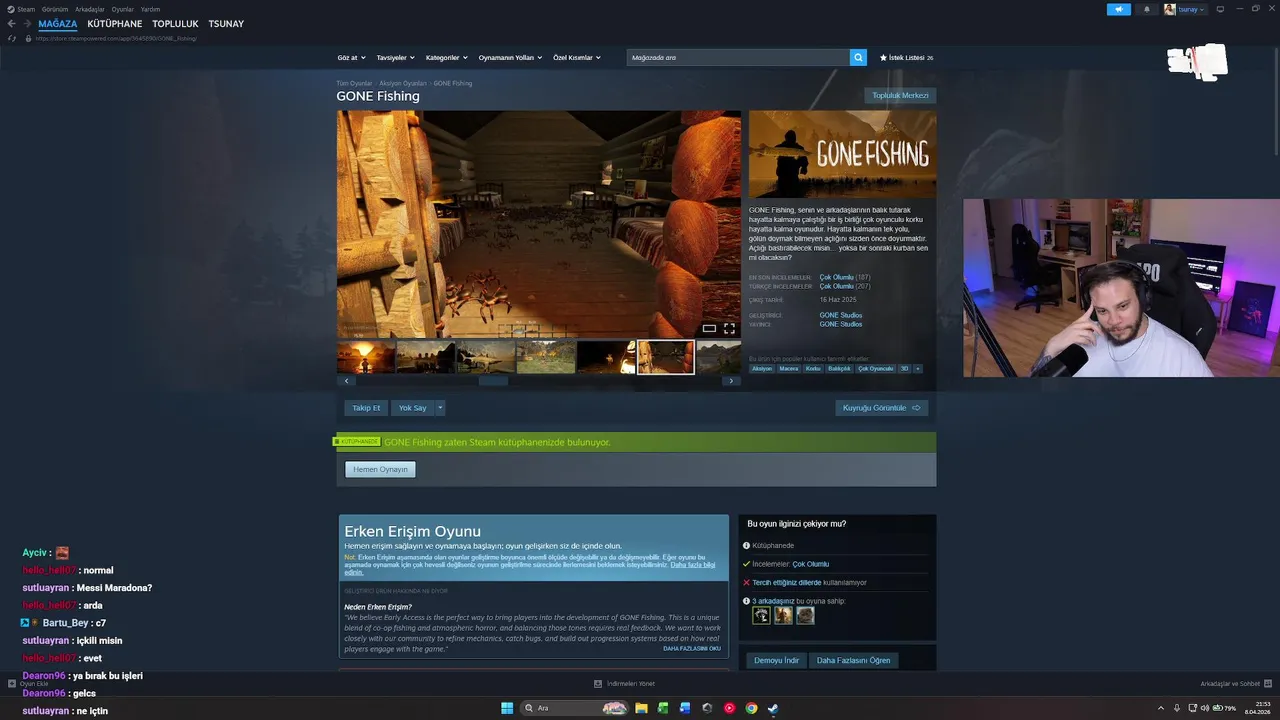This screenshot has width=1280, height=720.
Task: Toggle fullscreen on screenshot viewer
Action: (x=729, y=328)
